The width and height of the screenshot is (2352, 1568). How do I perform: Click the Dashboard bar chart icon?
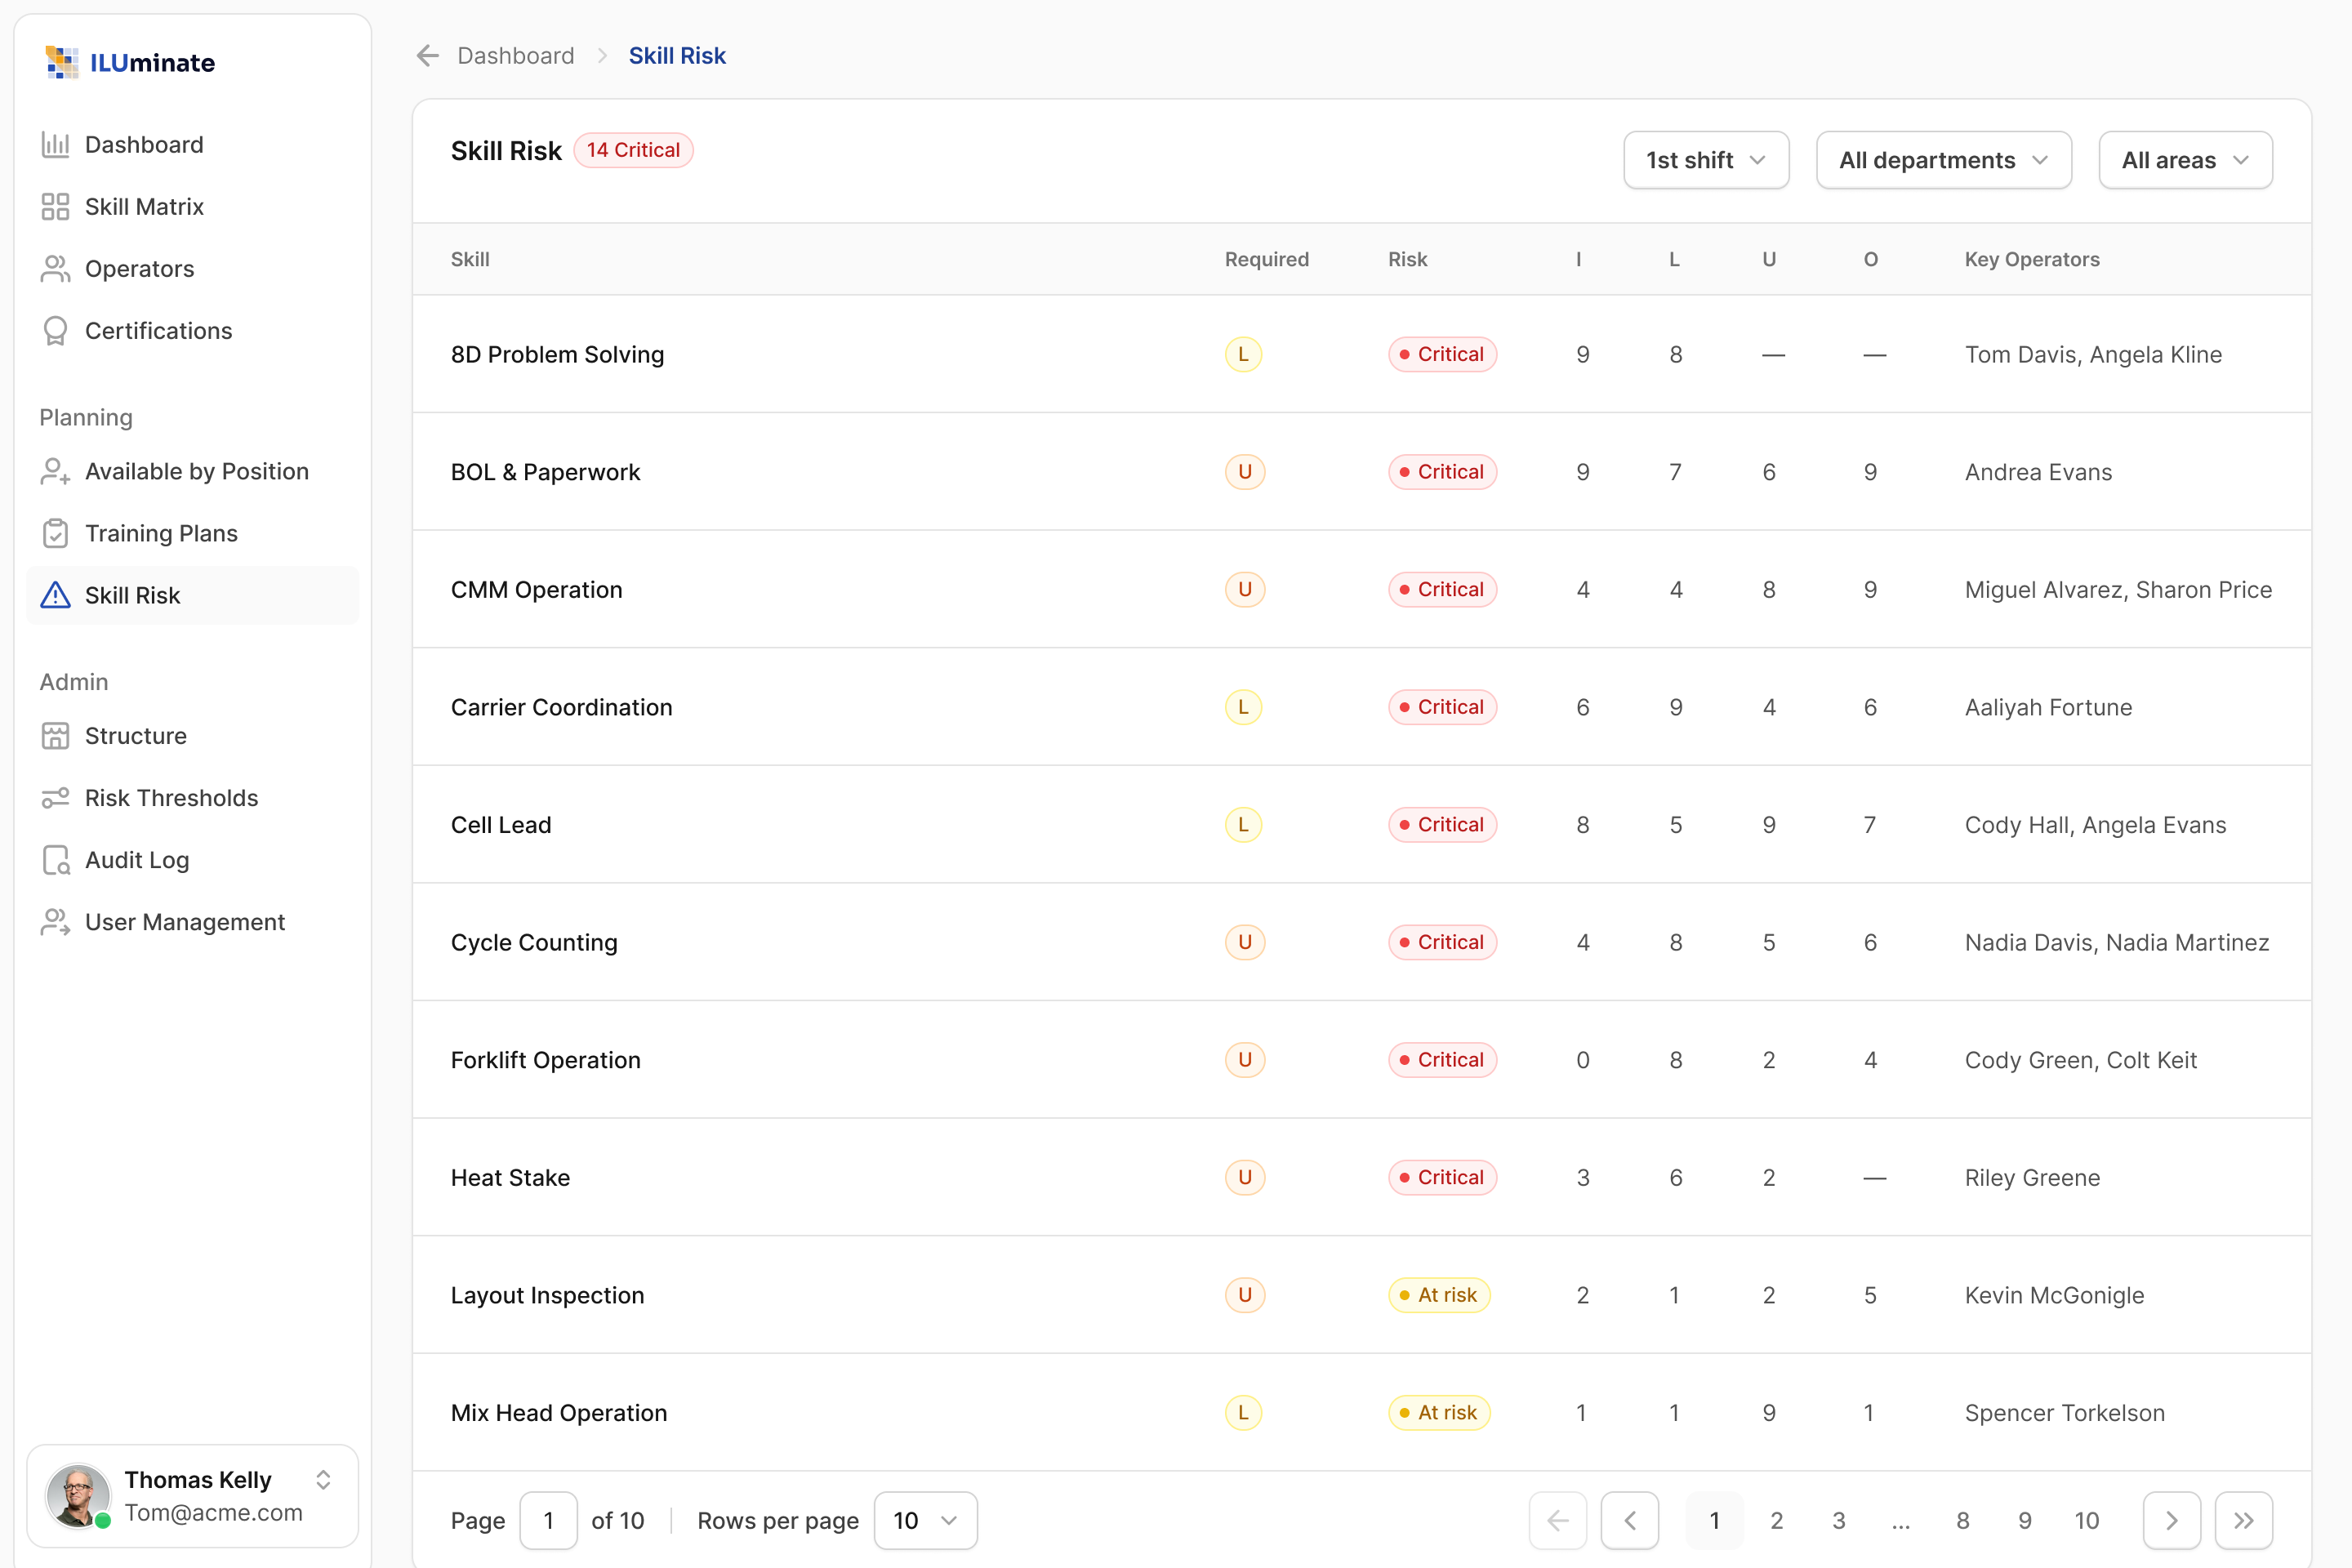pos(55,145)
